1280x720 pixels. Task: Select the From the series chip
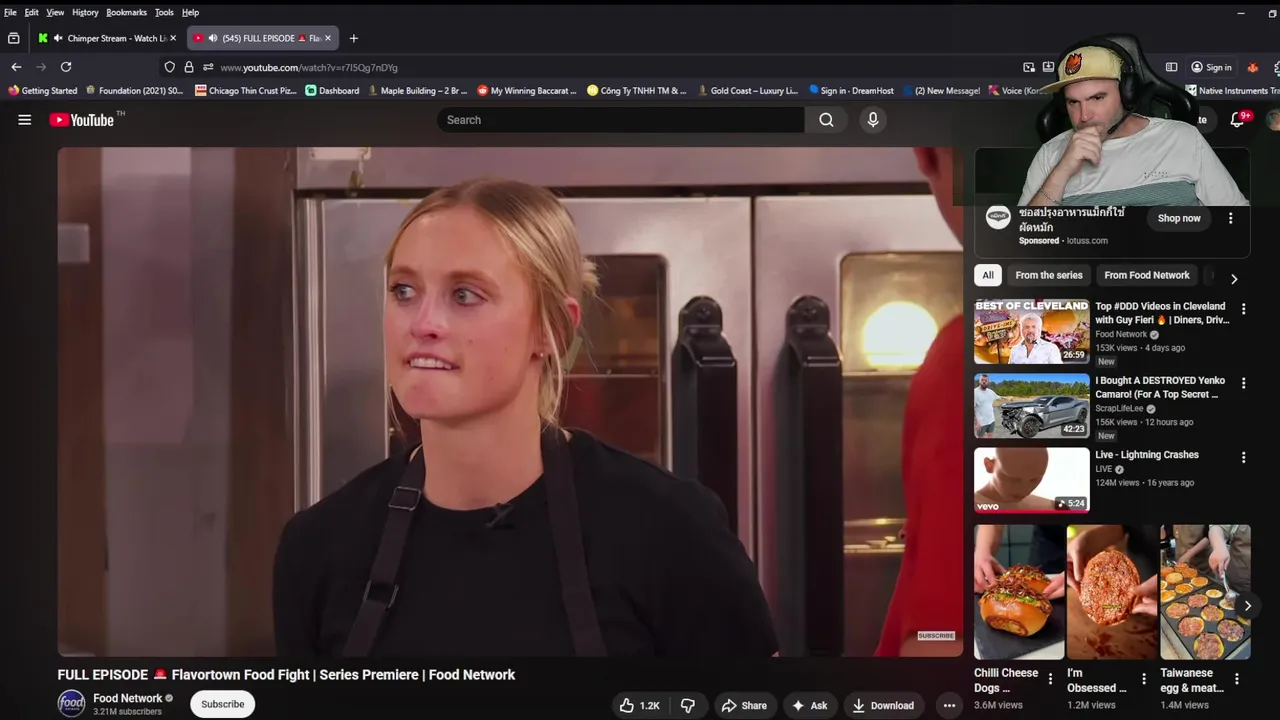(1049, 275)
